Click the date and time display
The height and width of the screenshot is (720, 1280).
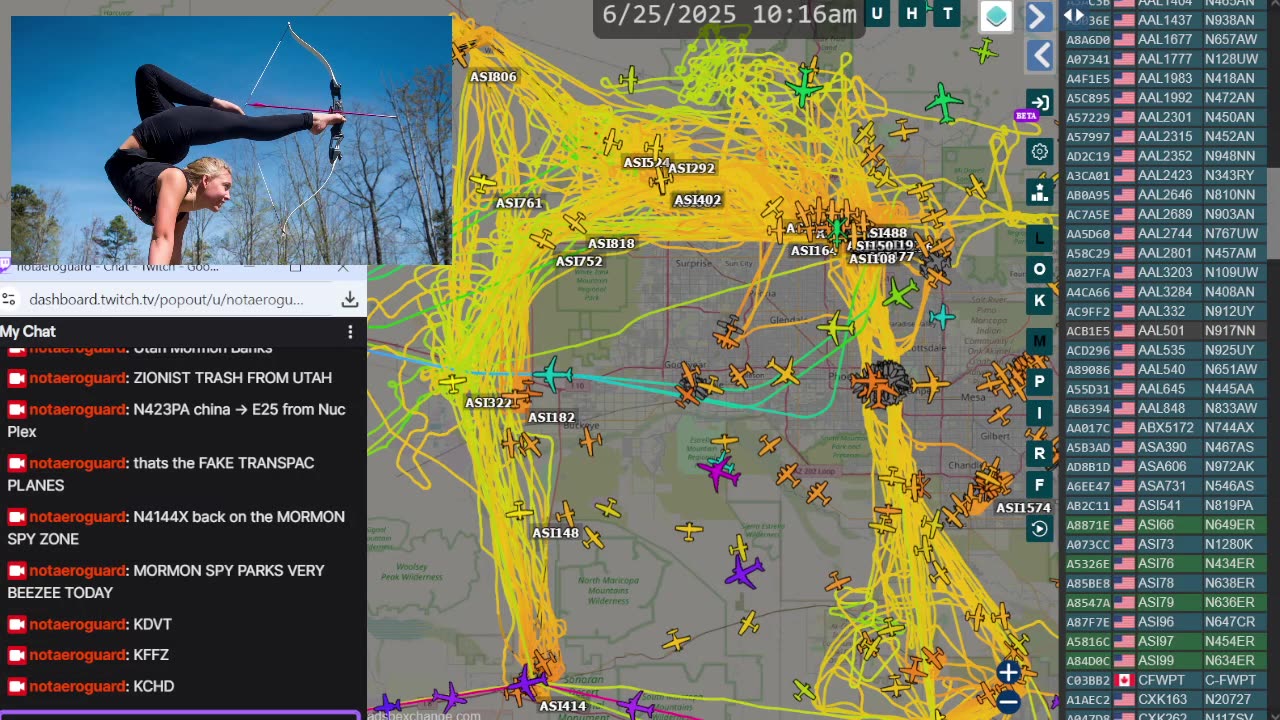click(729, 15)
